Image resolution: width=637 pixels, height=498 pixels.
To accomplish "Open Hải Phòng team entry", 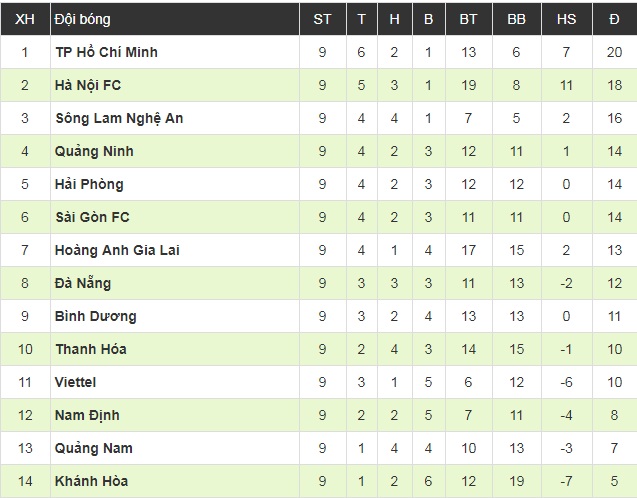I will click(89, 184).
